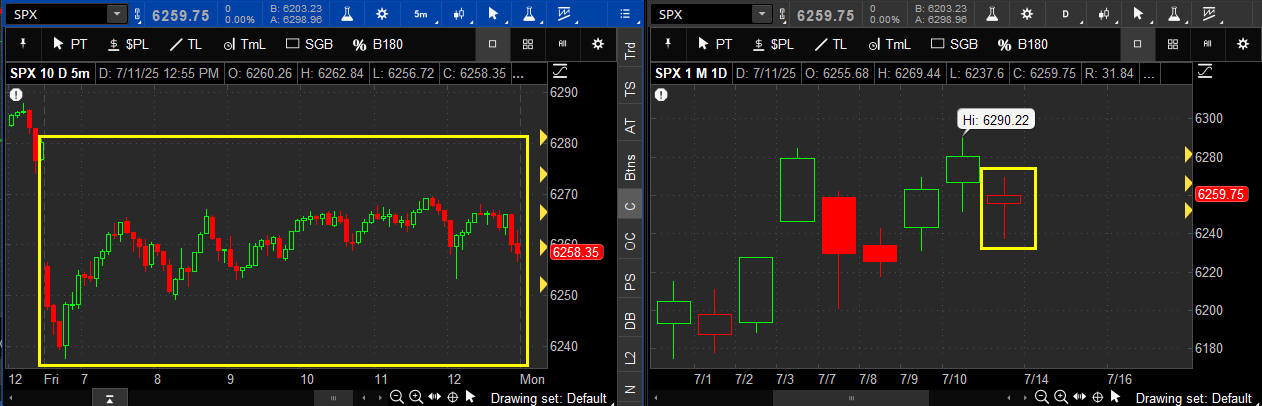Click exclamation alert icon in left chart
1262x406 pixels.
click(17, 94)
